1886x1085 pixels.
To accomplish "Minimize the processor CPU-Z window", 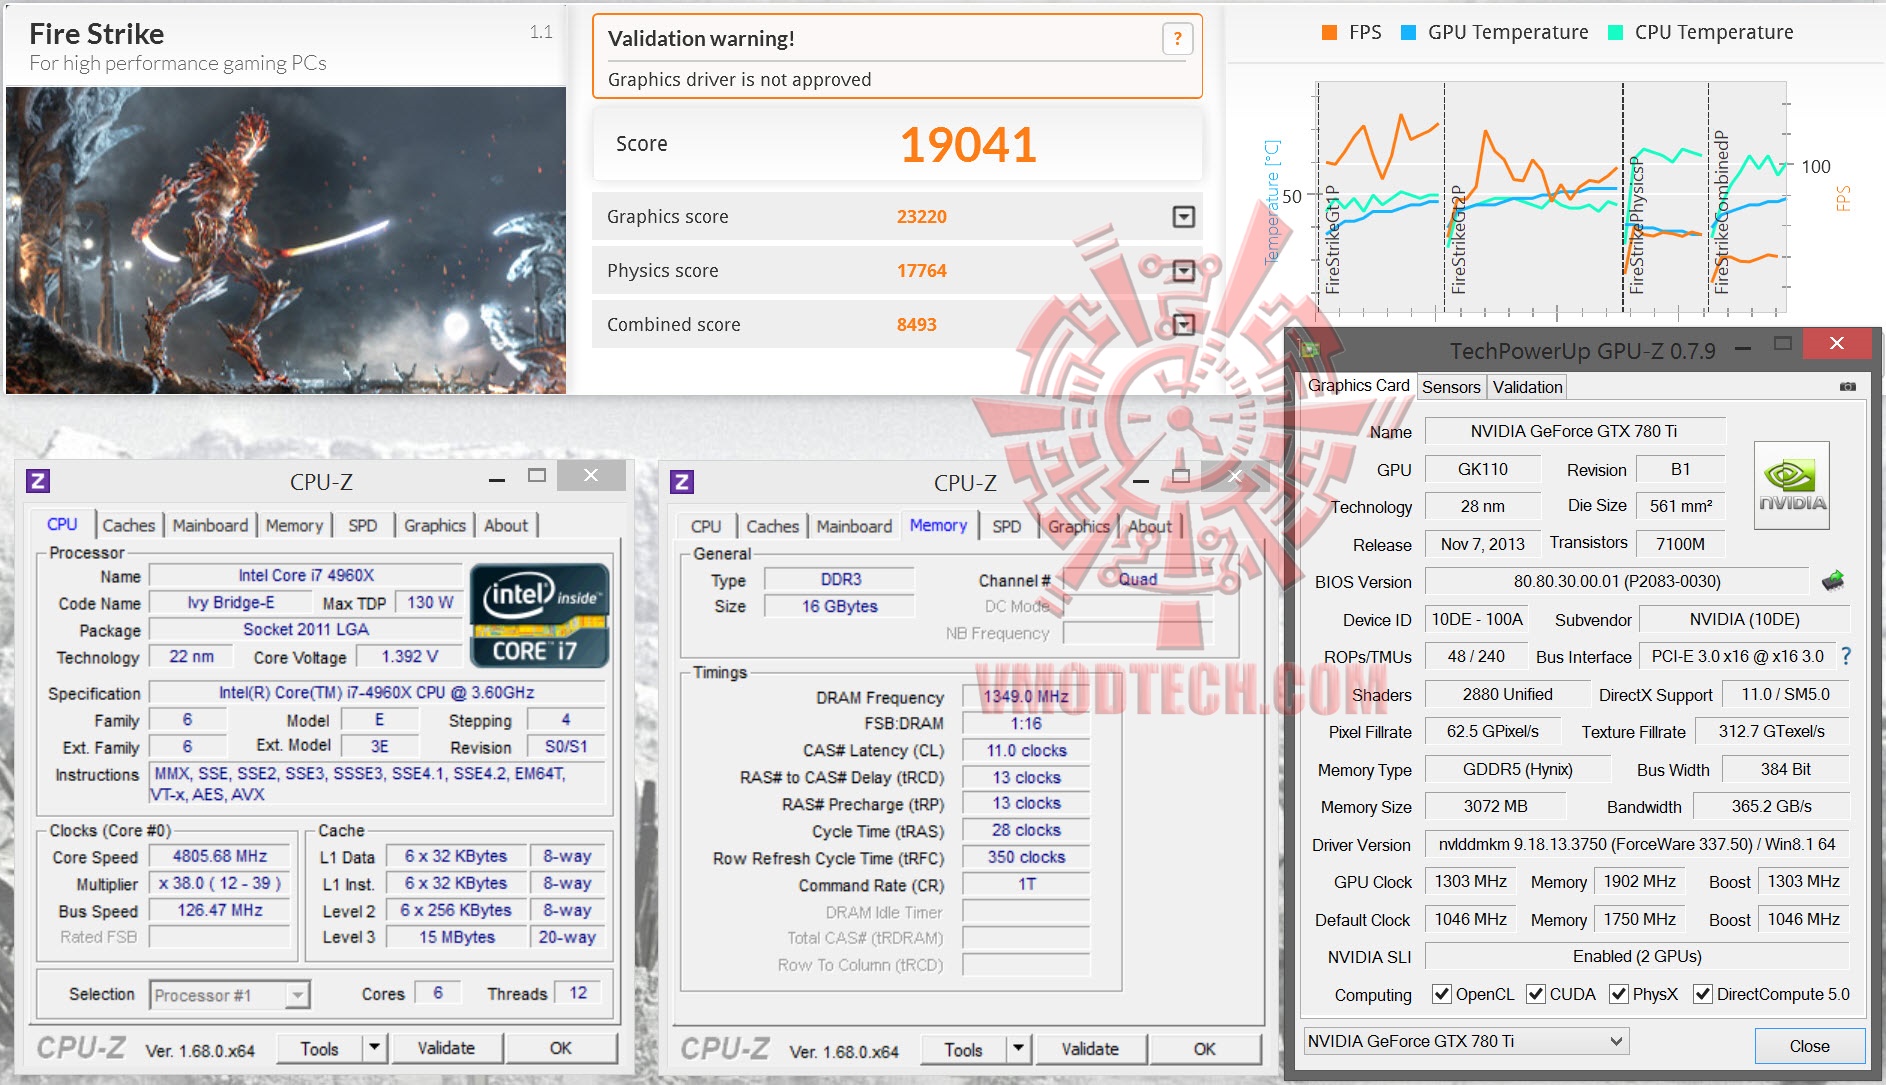I will point(497,480).
